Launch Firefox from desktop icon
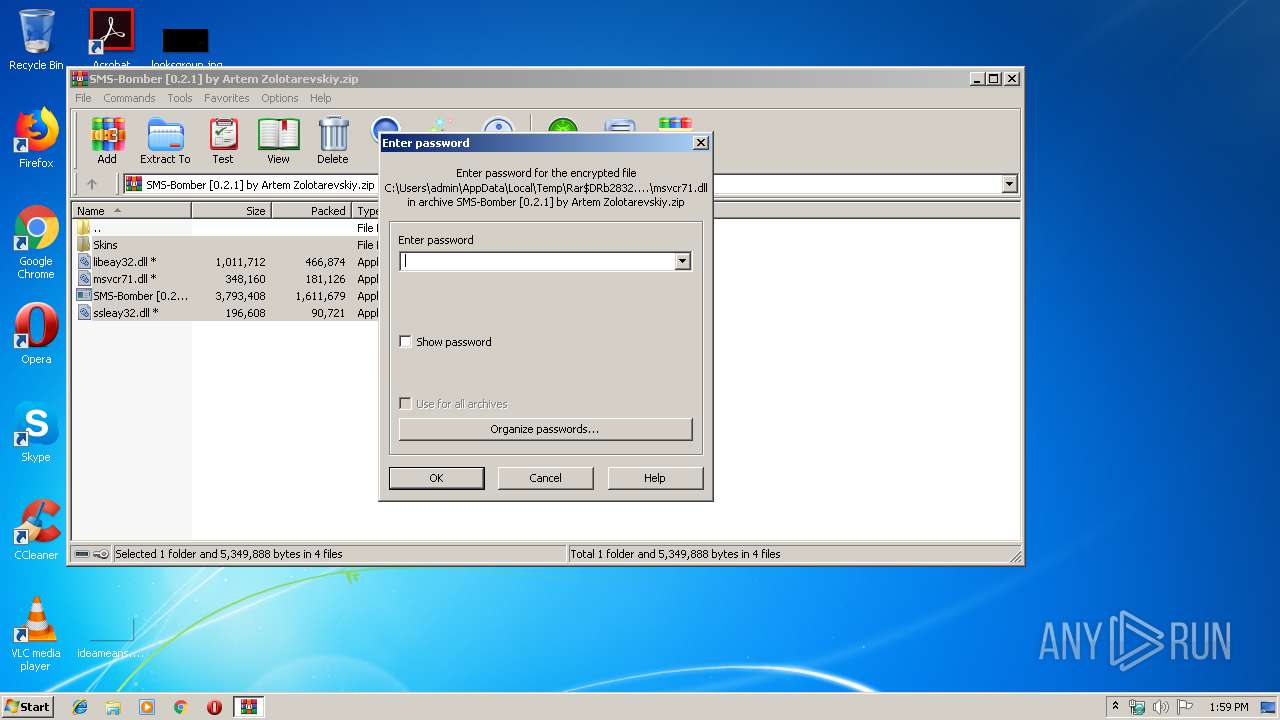 (36, 138)
